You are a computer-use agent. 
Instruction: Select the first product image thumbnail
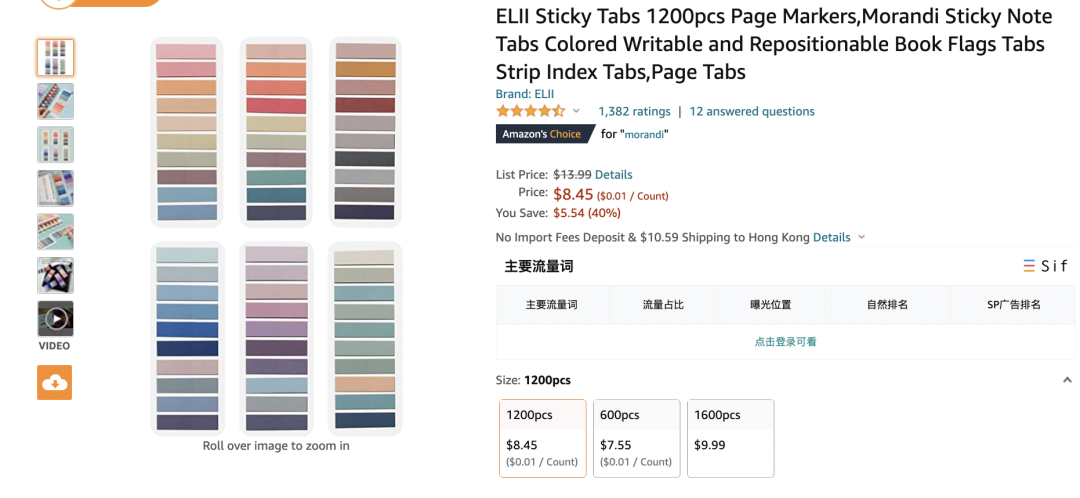(x=55, y=57)
